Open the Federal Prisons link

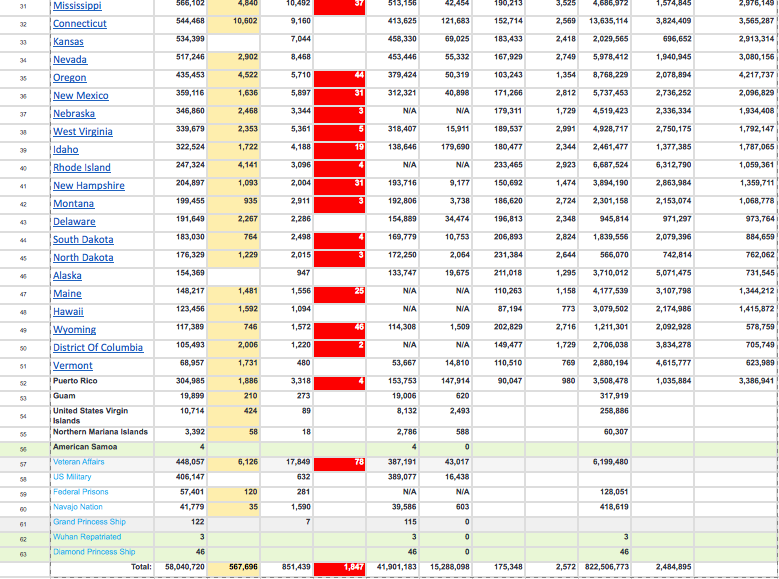pos(80,492)
